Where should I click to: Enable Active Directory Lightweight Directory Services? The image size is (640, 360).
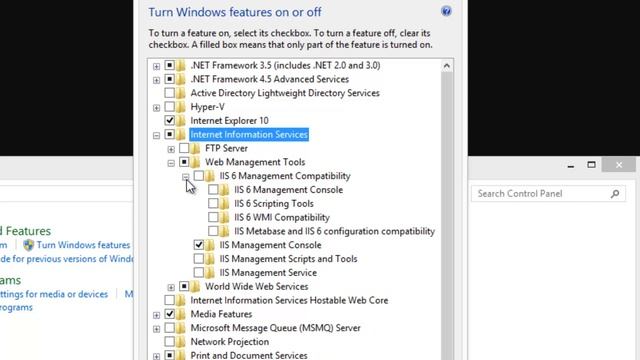169,93
